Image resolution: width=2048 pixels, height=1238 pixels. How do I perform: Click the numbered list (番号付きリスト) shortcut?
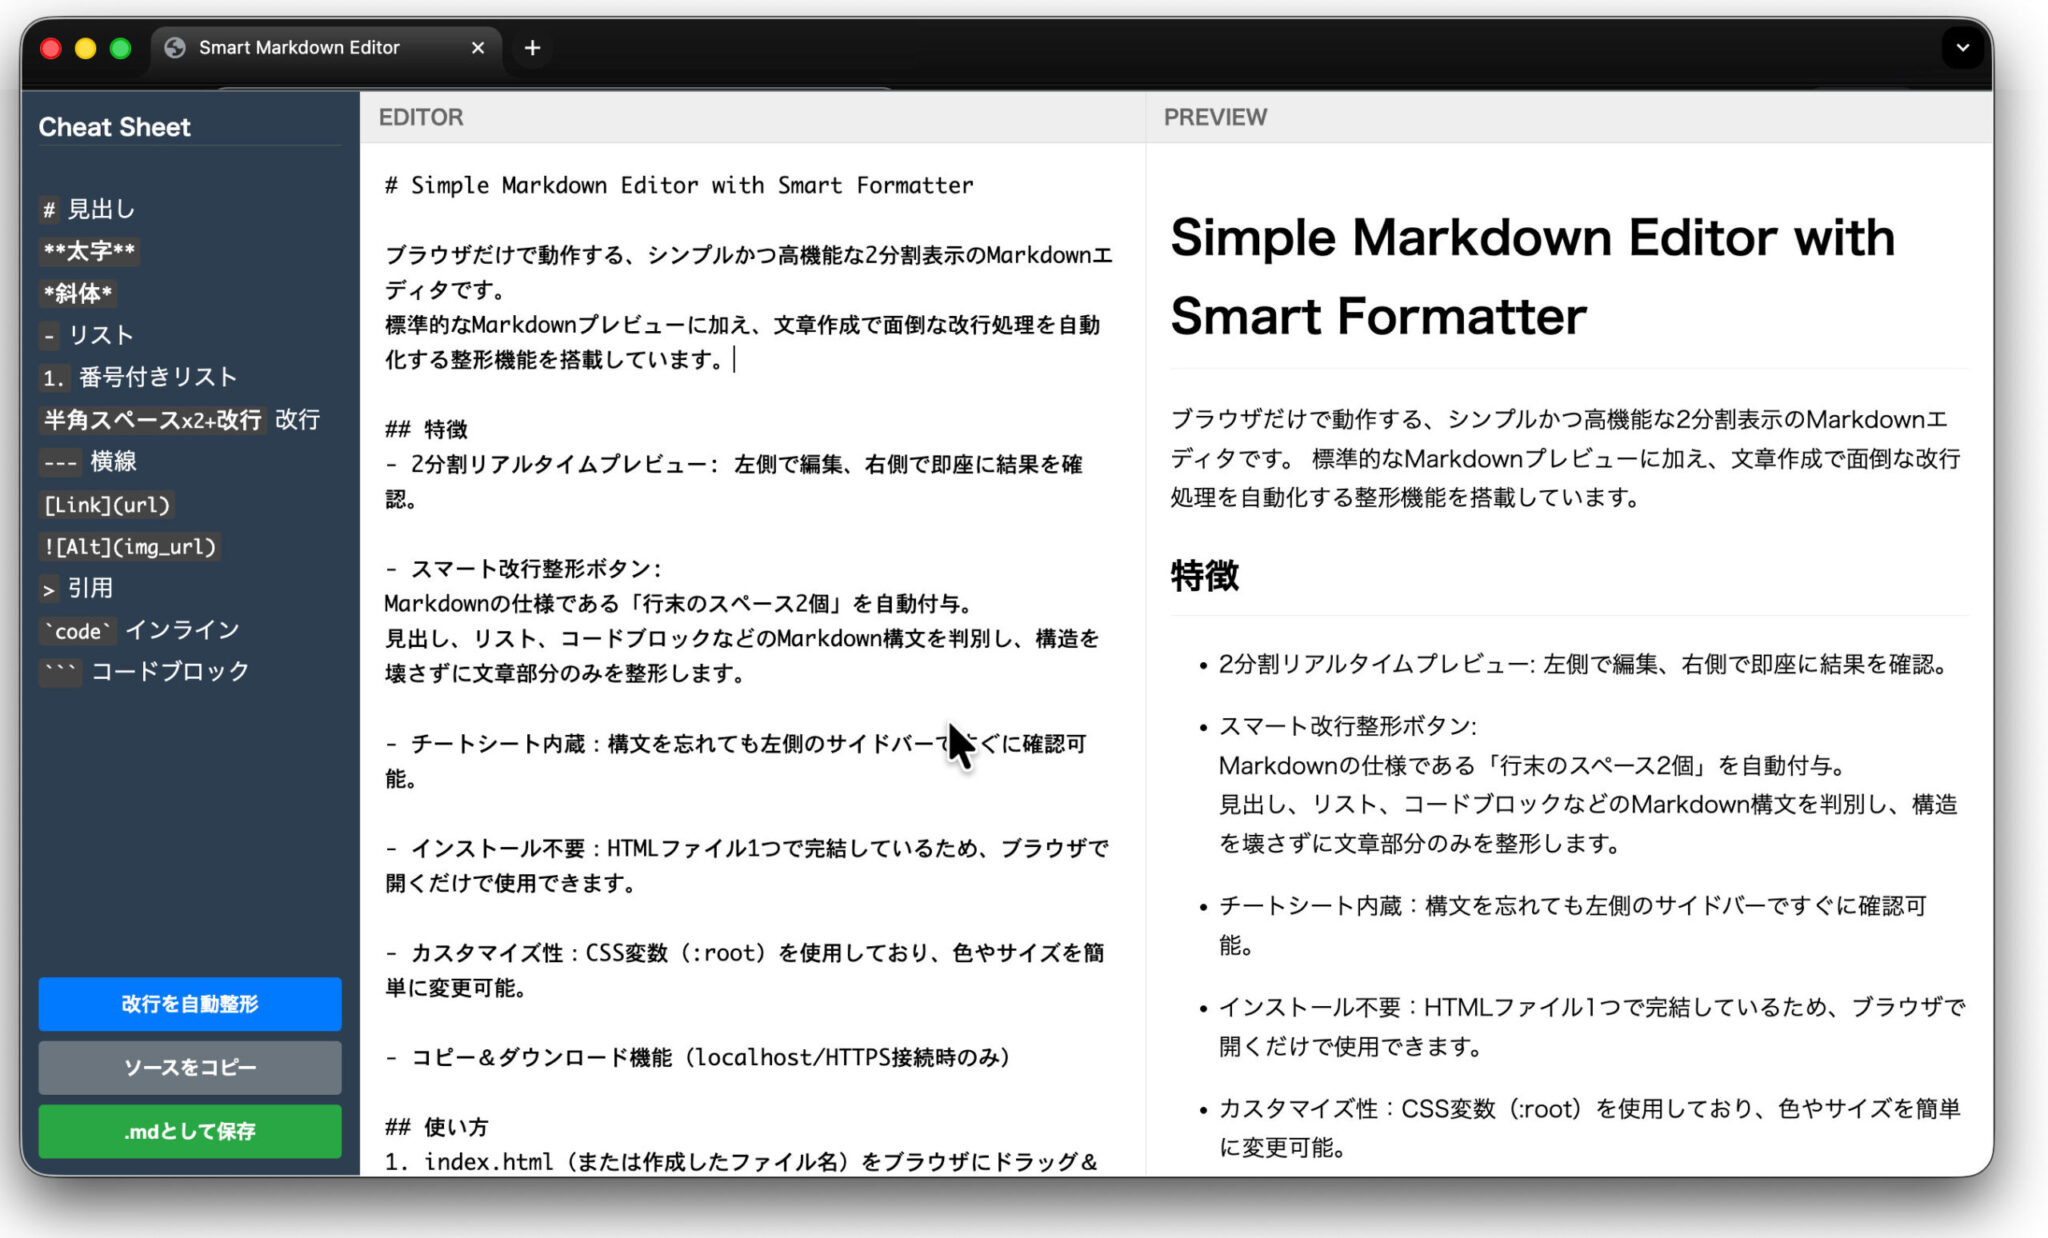(140, 377)
